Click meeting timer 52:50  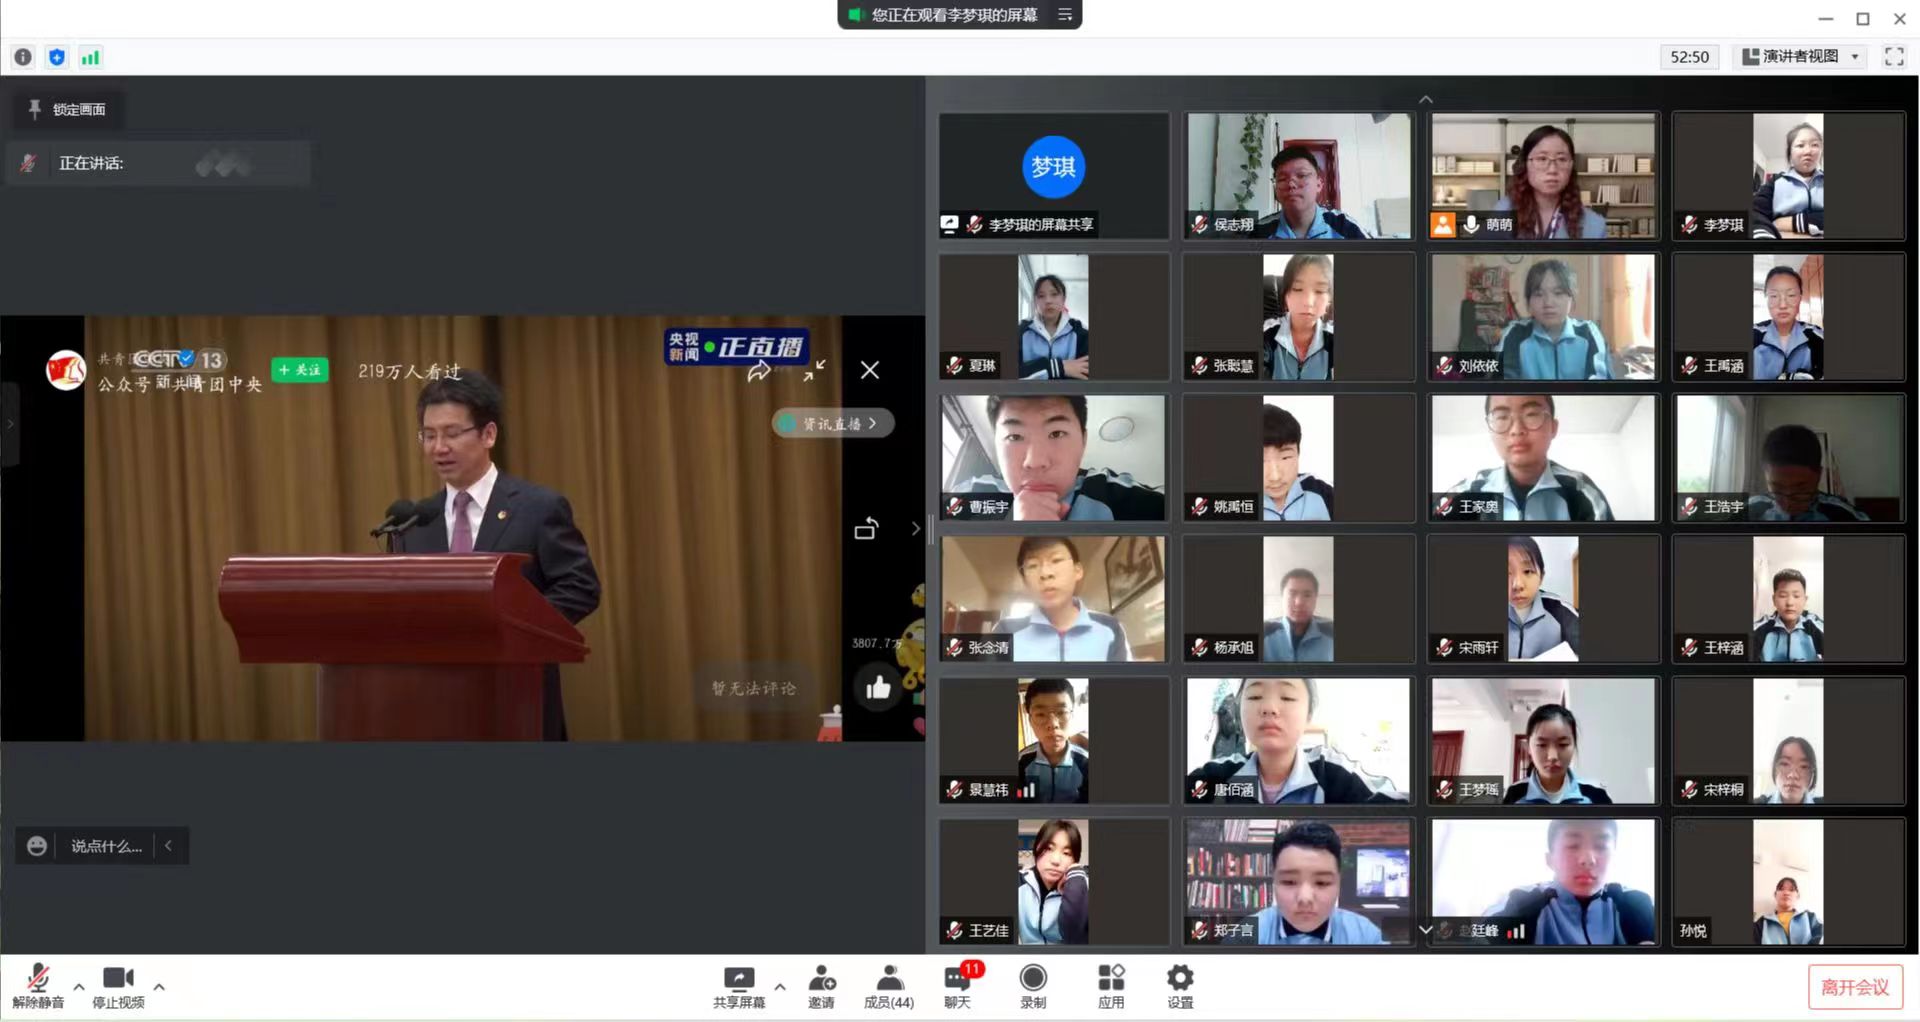click(1689, 57)
